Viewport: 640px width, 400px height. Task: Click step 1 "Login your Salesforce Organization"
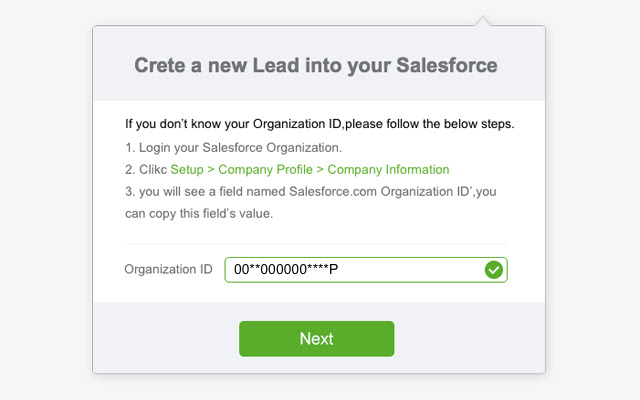click(220, 147)
